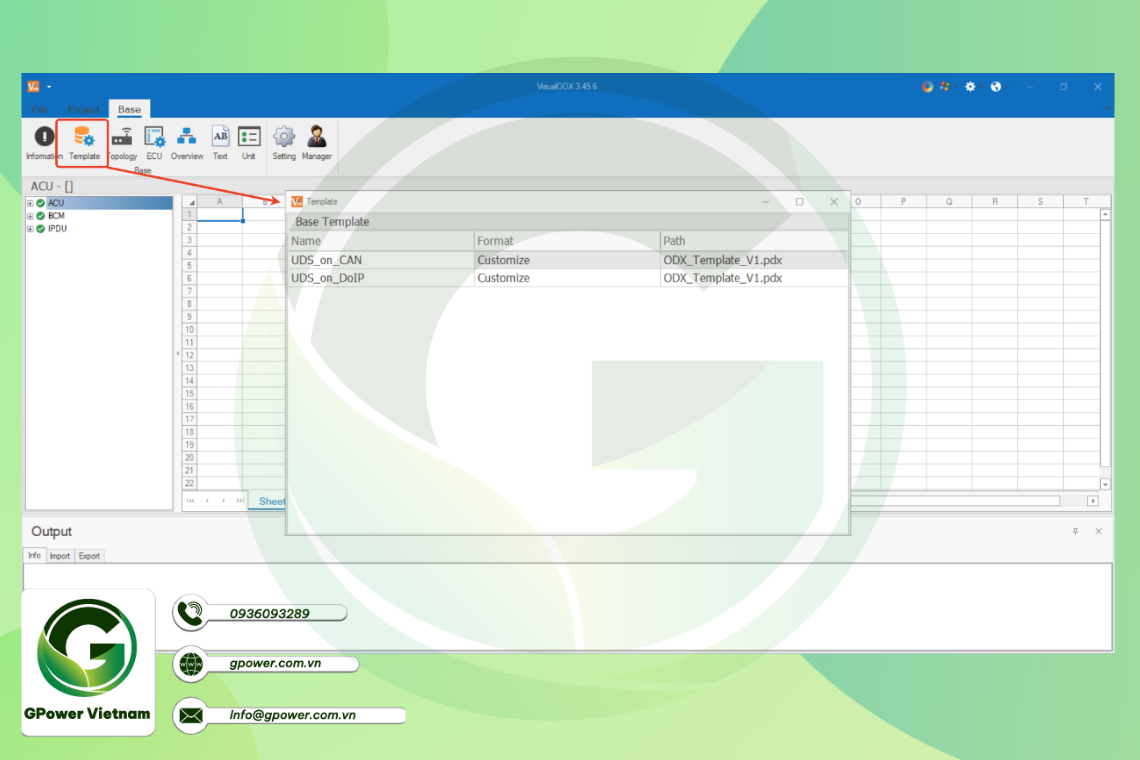Switch to the Info output tab
The width and height of the screenshot is (1140, 760).
pos(34,555)
